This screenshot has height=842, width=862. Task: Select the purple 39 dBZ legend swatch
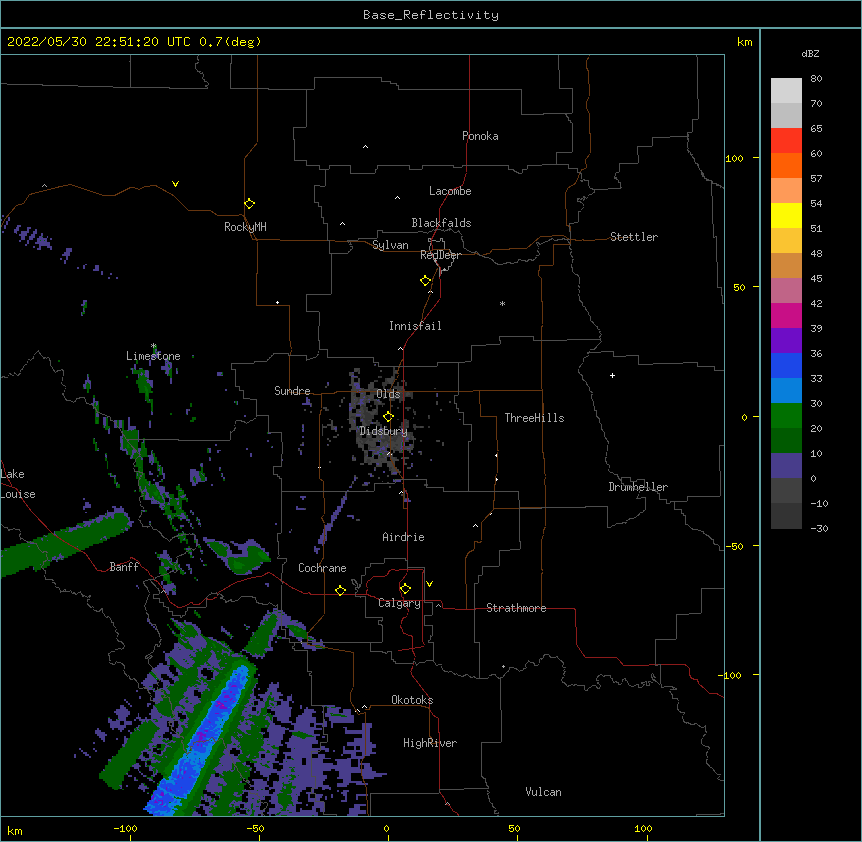(x=786, y=341)
